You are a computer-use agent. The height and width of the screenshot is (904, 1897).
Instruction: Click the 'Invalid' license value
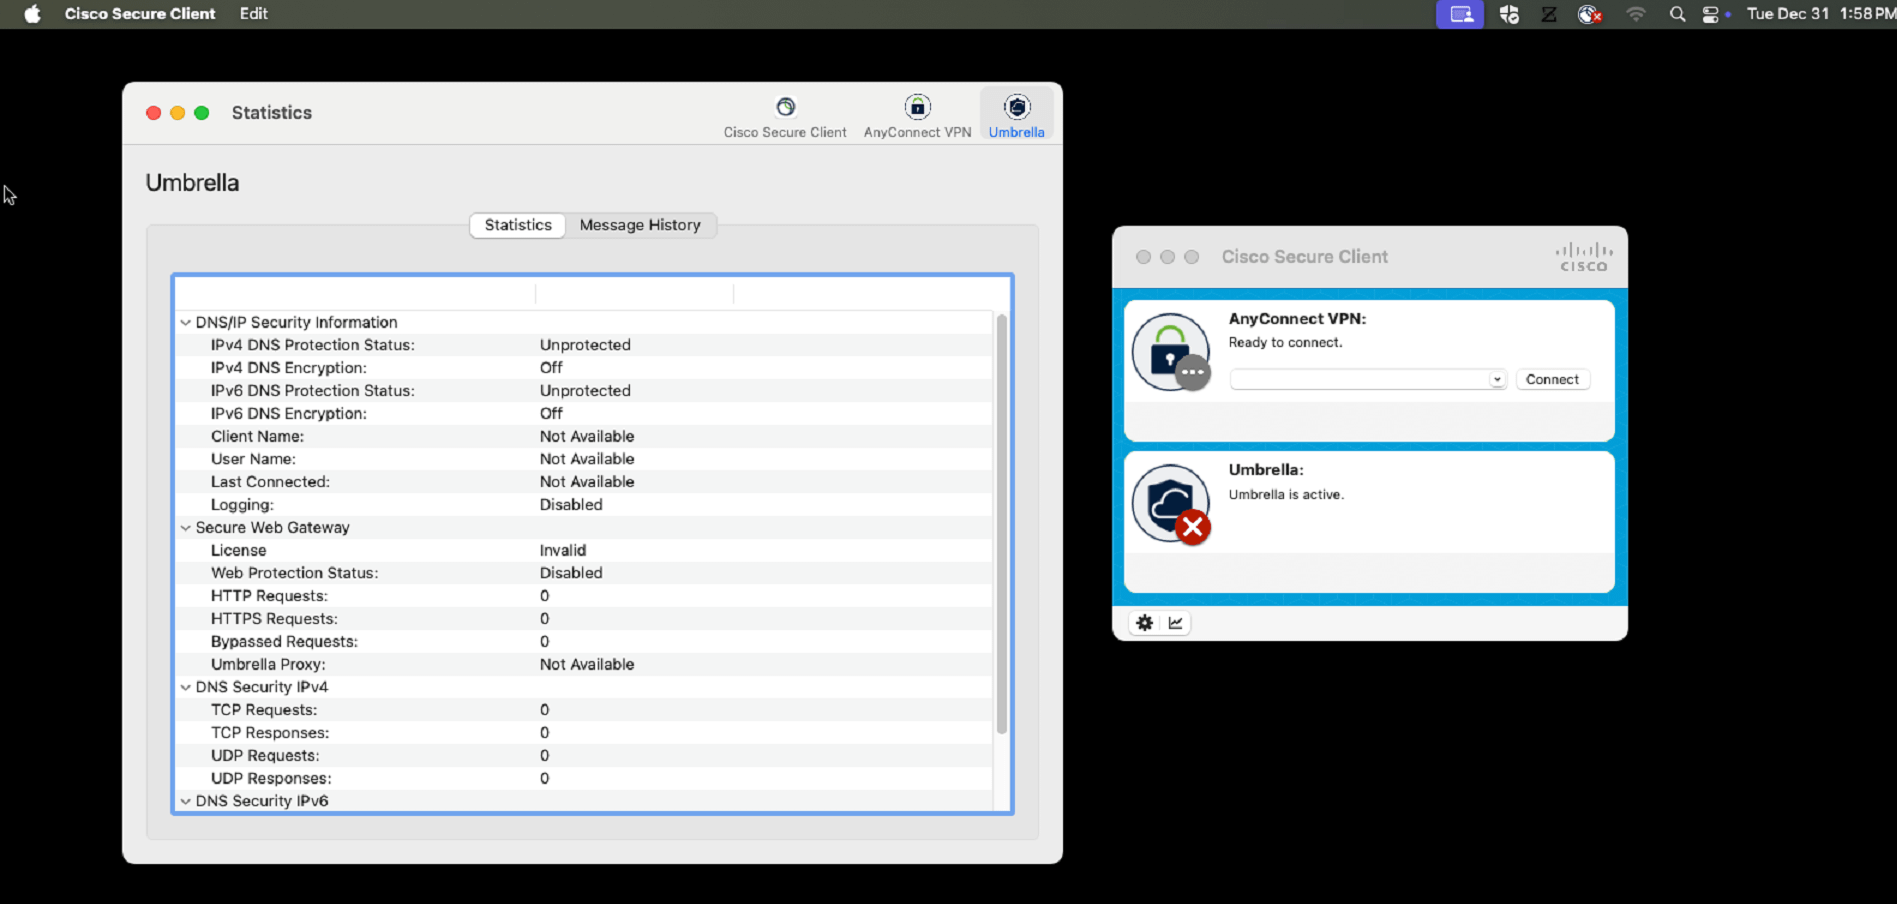(563, 550)
